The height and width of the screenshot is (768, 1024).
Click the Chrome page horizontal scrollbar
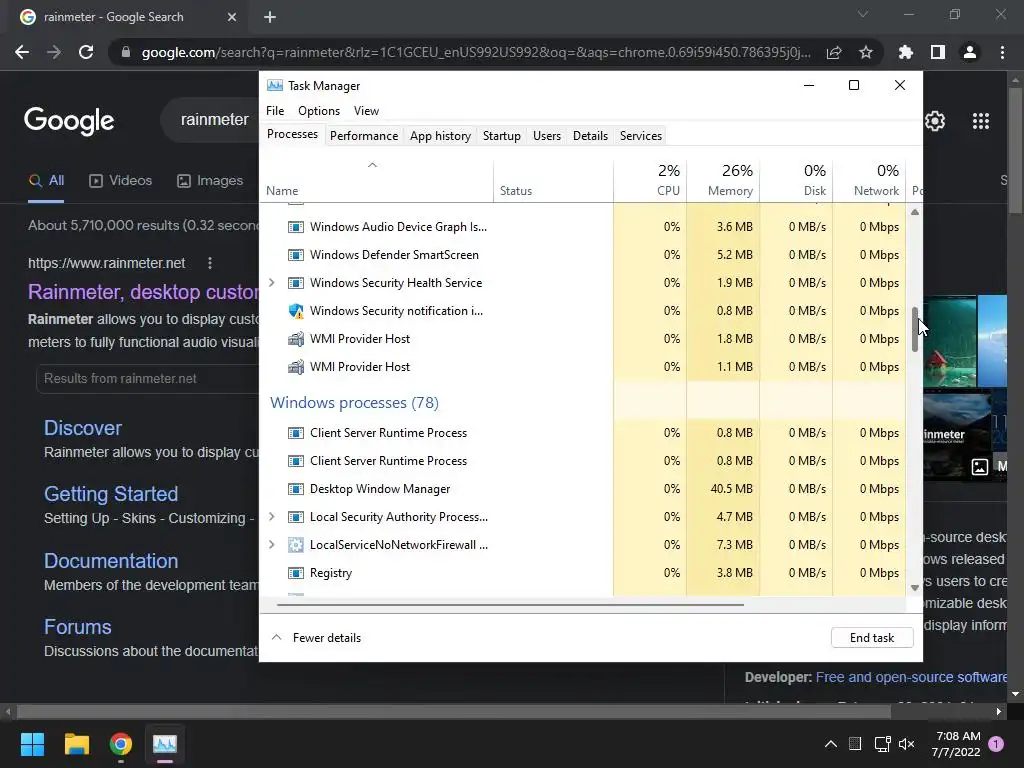pyautogui.click(x=454, y=712)
